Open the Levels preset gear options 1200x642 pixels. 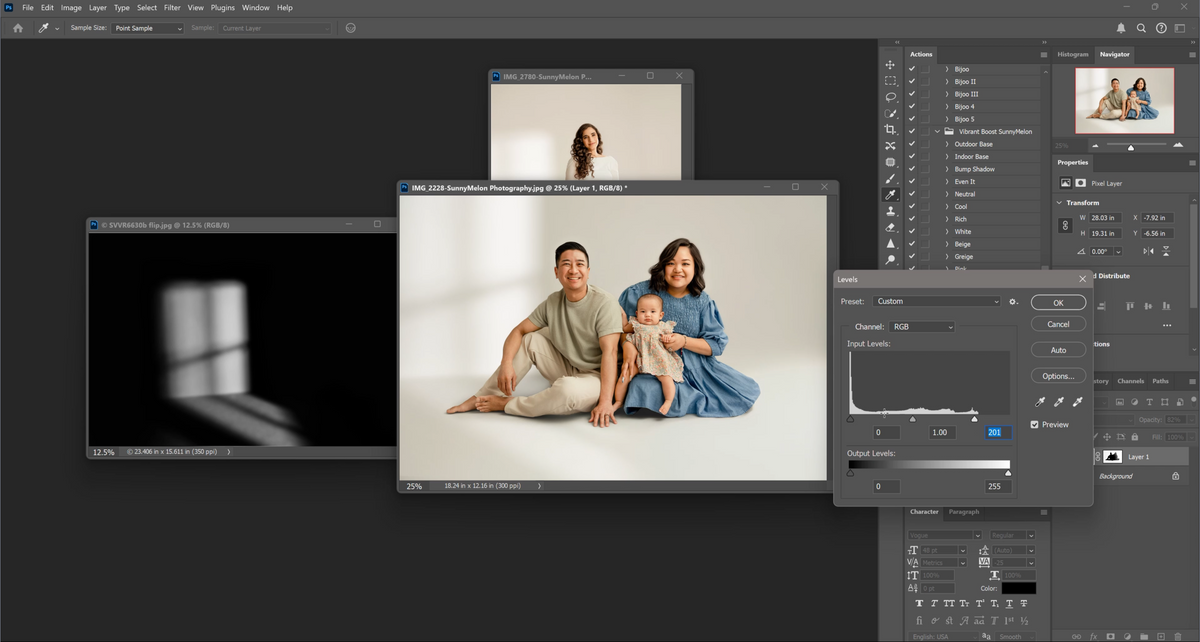click(1013, 301)
